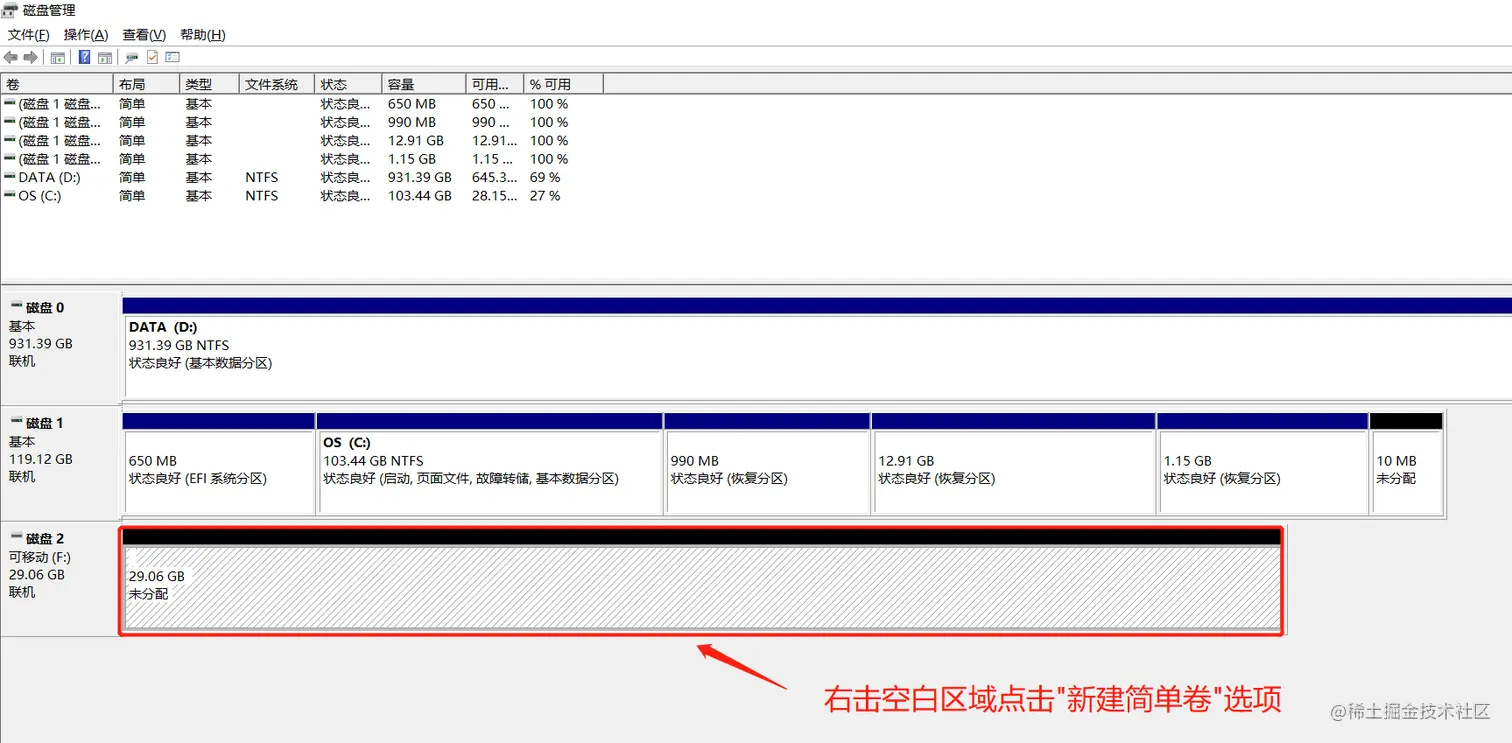The height and width of the screenshot is (743, 1512).
Task: Click the 69 % free value
Action: pyautogui.click(x=545, y=177)
